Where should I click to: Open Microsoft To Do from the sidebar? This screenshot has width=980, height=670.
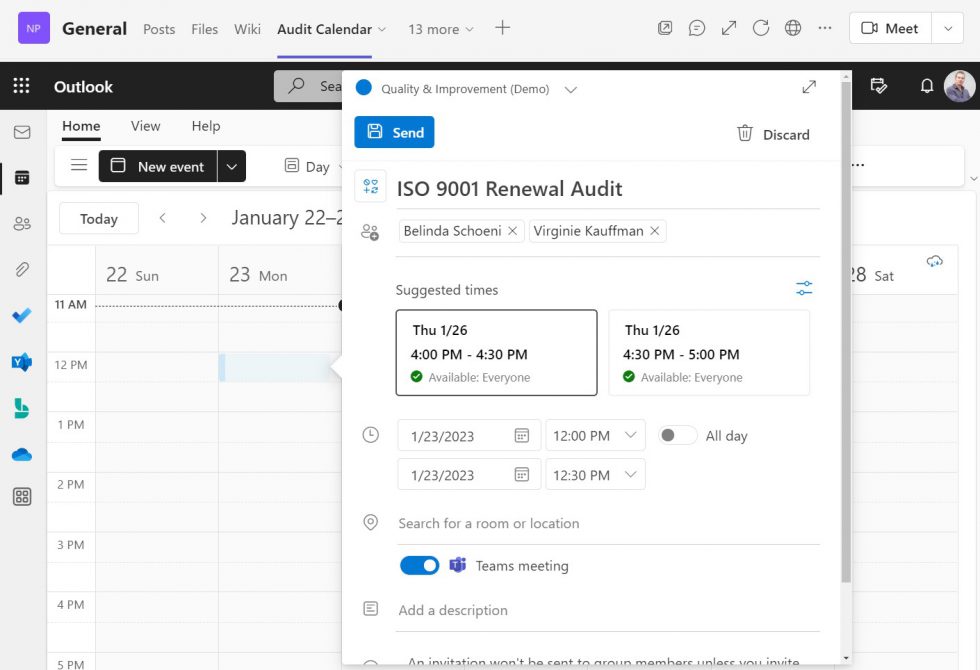(x=22, y=315)
